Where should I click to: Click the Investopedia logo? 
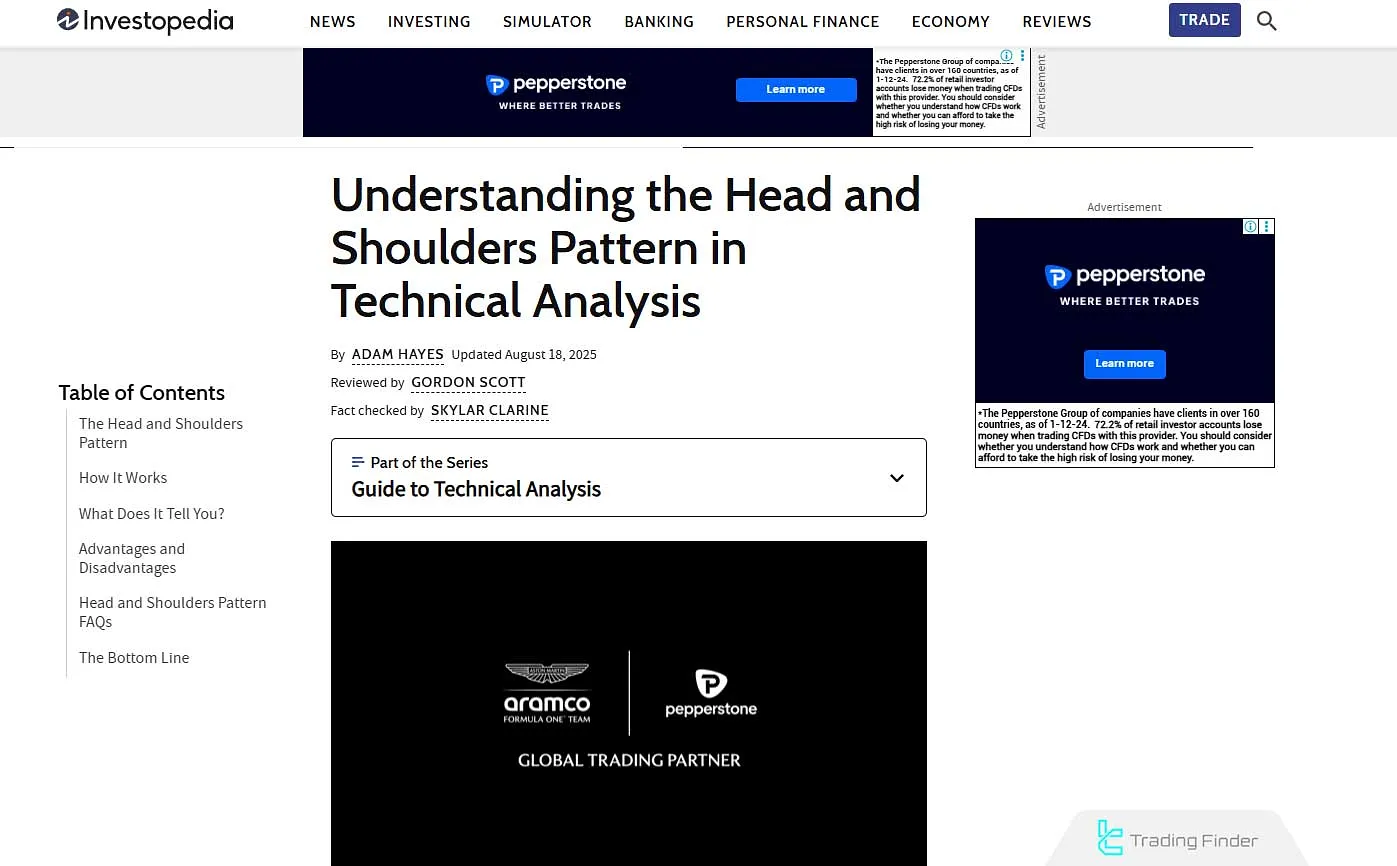coord(144,21)
